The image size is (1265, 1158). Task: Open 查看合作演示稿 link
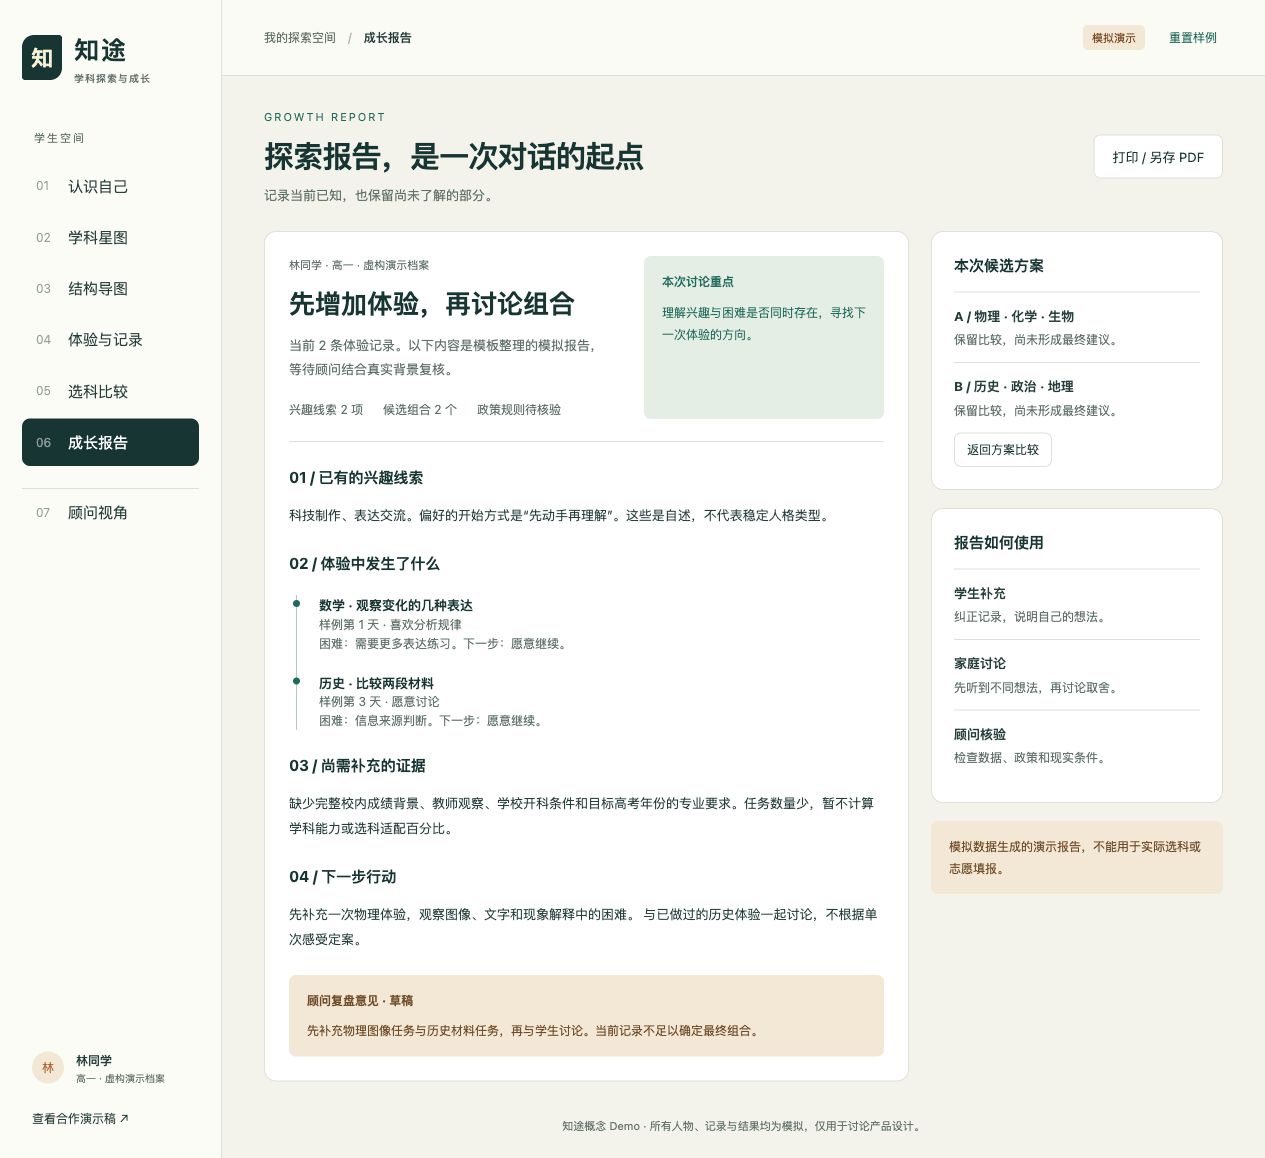[x=81, y=1119]
